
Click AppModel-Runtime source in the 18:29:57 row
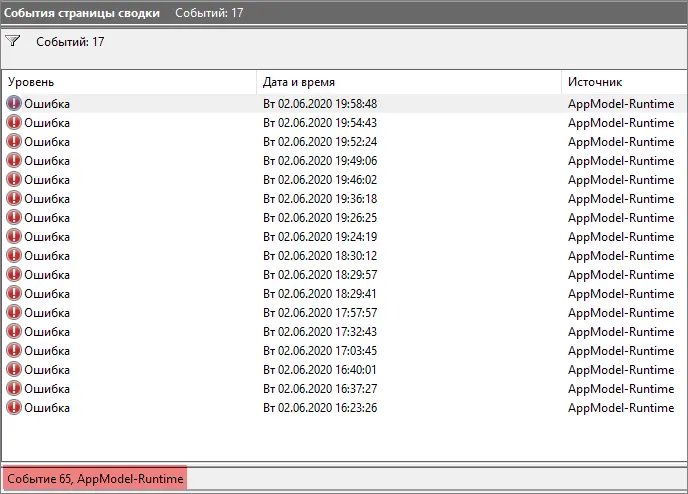point(620,274)
